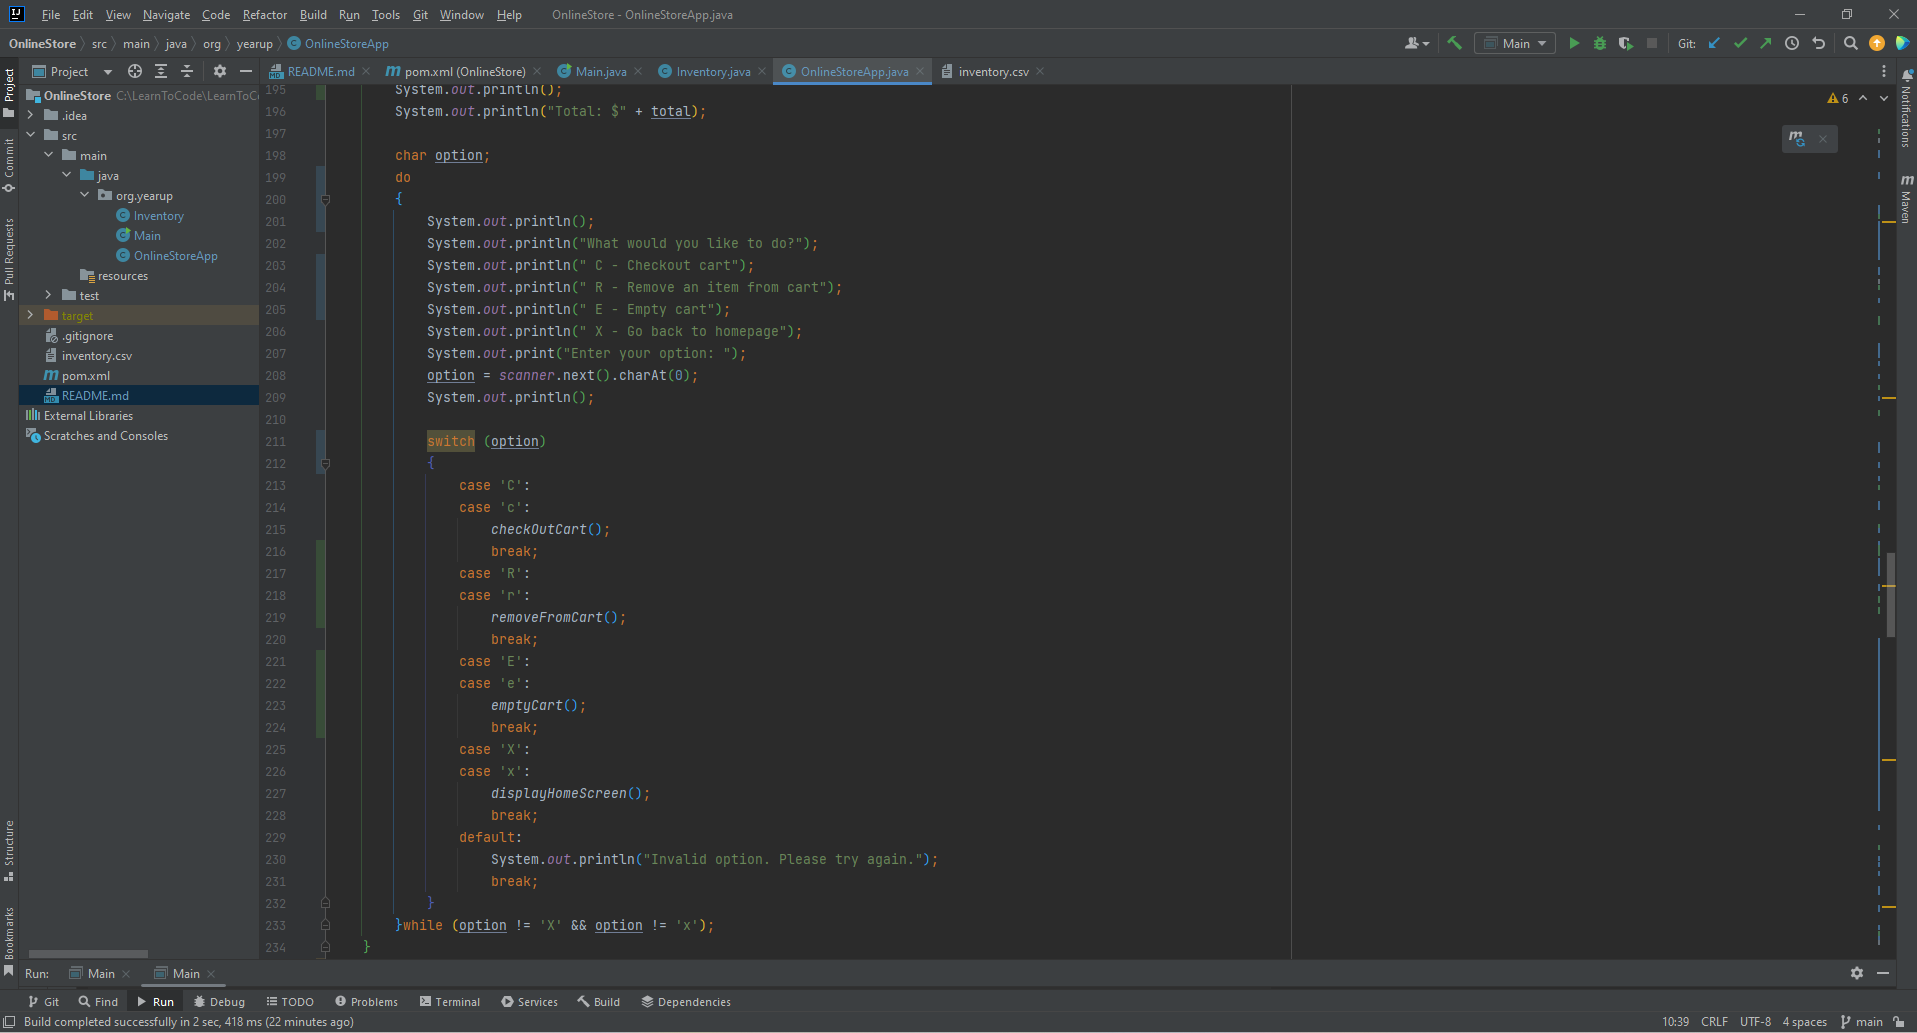Open the Terminal tool window

450,1001
